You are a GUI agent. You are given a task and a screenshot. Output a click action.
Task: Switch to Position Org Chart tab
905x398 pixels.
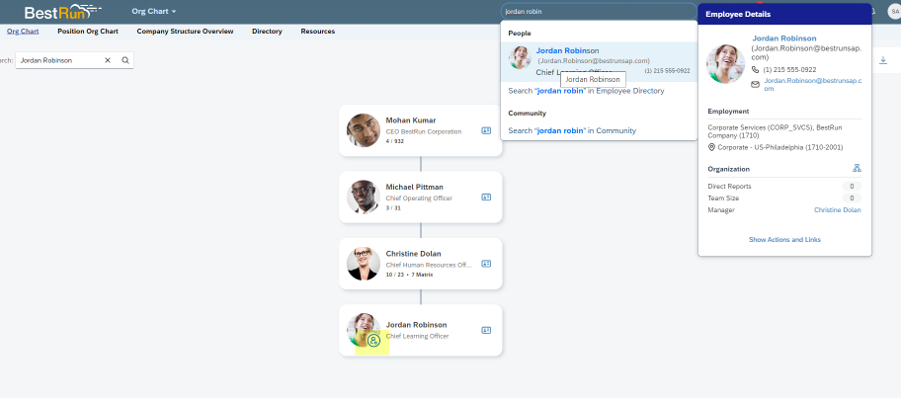tap(88, 31)
